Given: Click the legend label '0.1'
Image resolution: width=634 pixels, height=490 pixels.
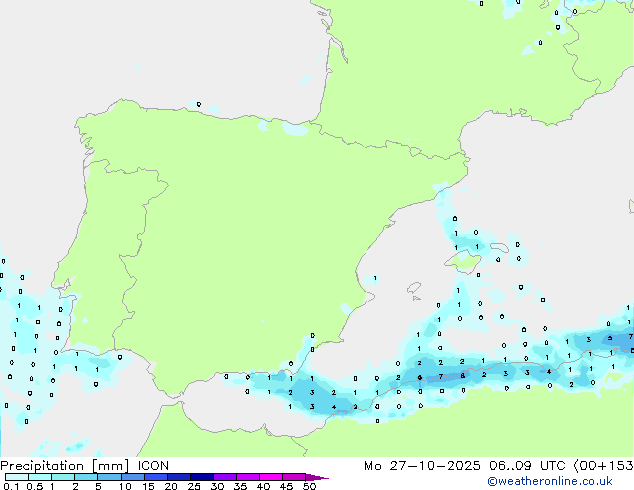Looking at the screenshot, I should [x=11, y=486].
